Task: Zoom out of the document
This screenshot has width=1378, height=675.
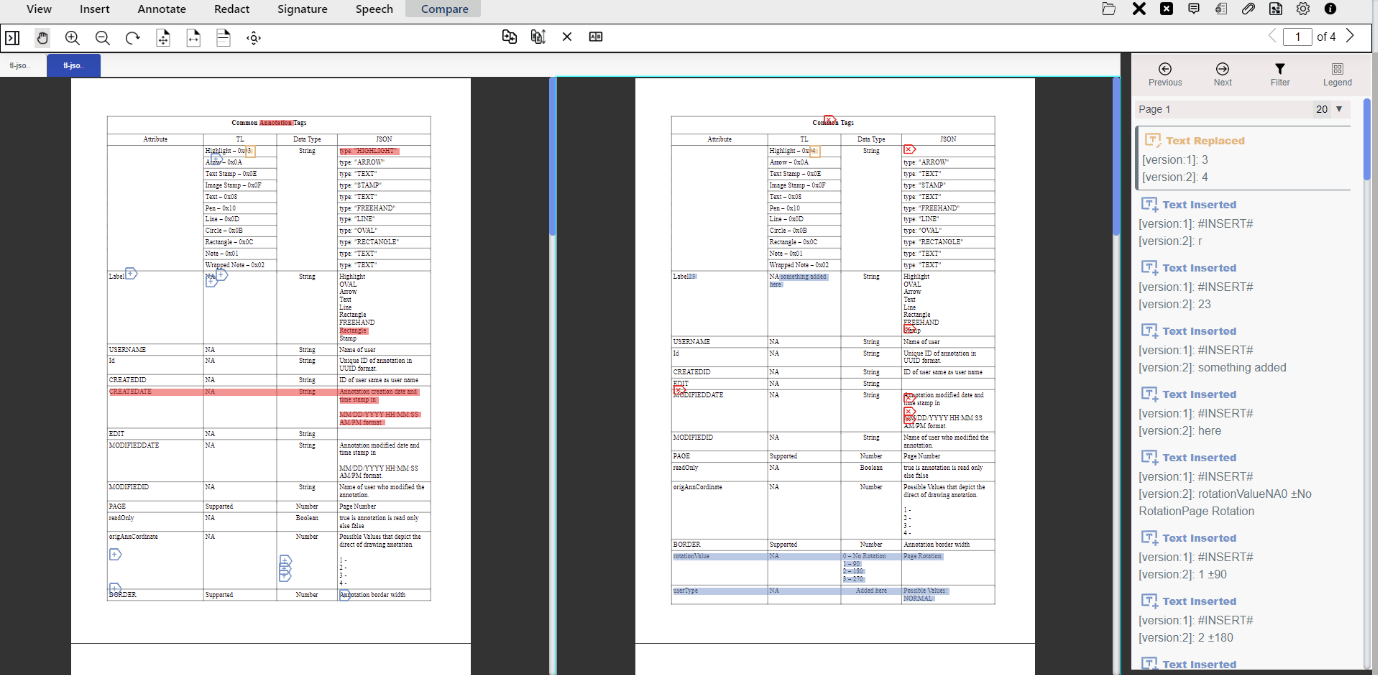Action: [x=102, y=37]
